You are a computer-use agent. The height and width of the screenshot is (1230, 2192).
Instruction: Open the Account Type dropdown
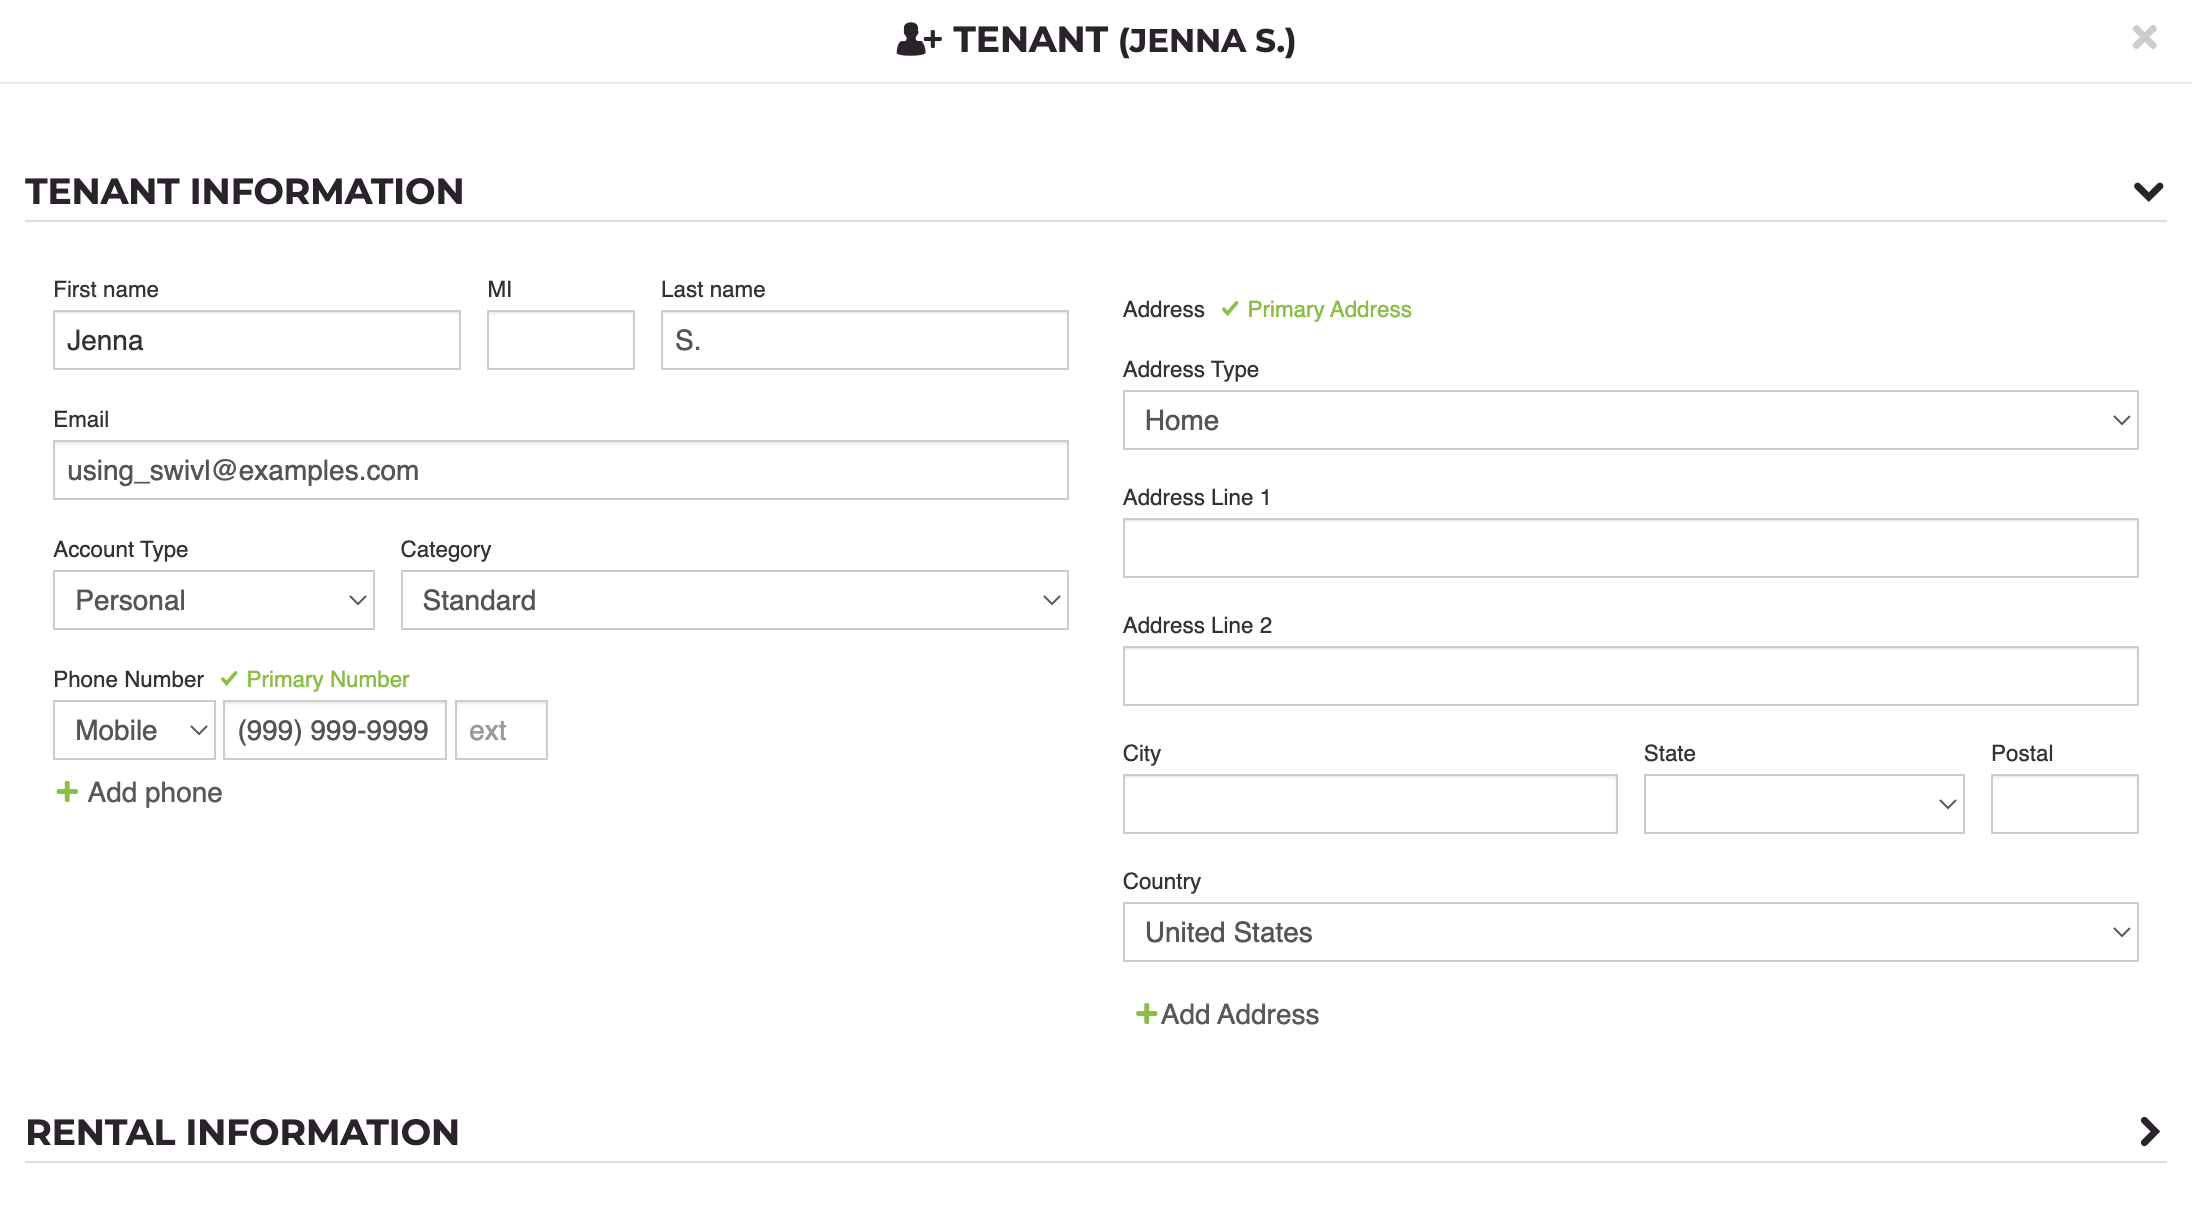(214, 600)
